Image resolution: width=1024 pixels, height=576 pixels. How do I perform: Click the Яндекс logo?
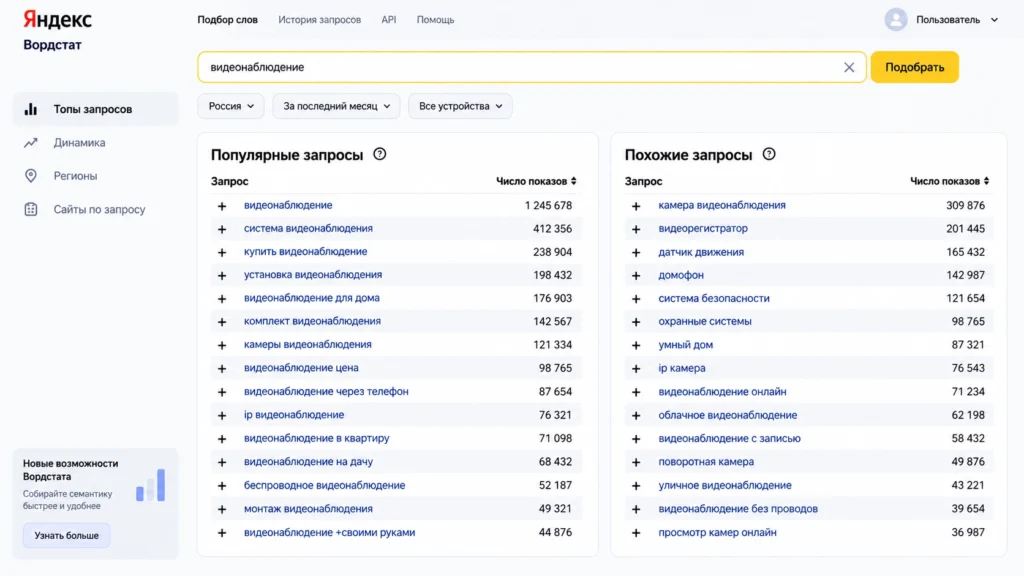pos(57,20)
